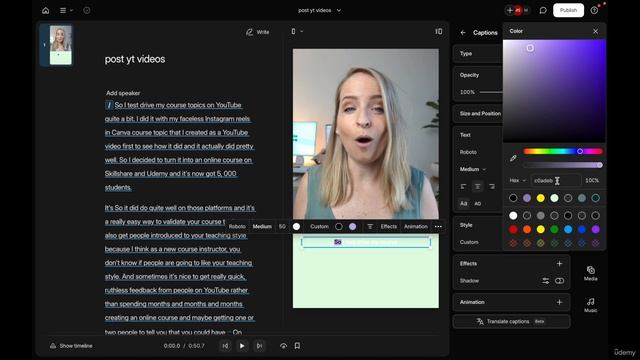The width and height of the screenshot is (640, 360).
Task: Select the 'Aa' mixed text case option
Action: 464,203
